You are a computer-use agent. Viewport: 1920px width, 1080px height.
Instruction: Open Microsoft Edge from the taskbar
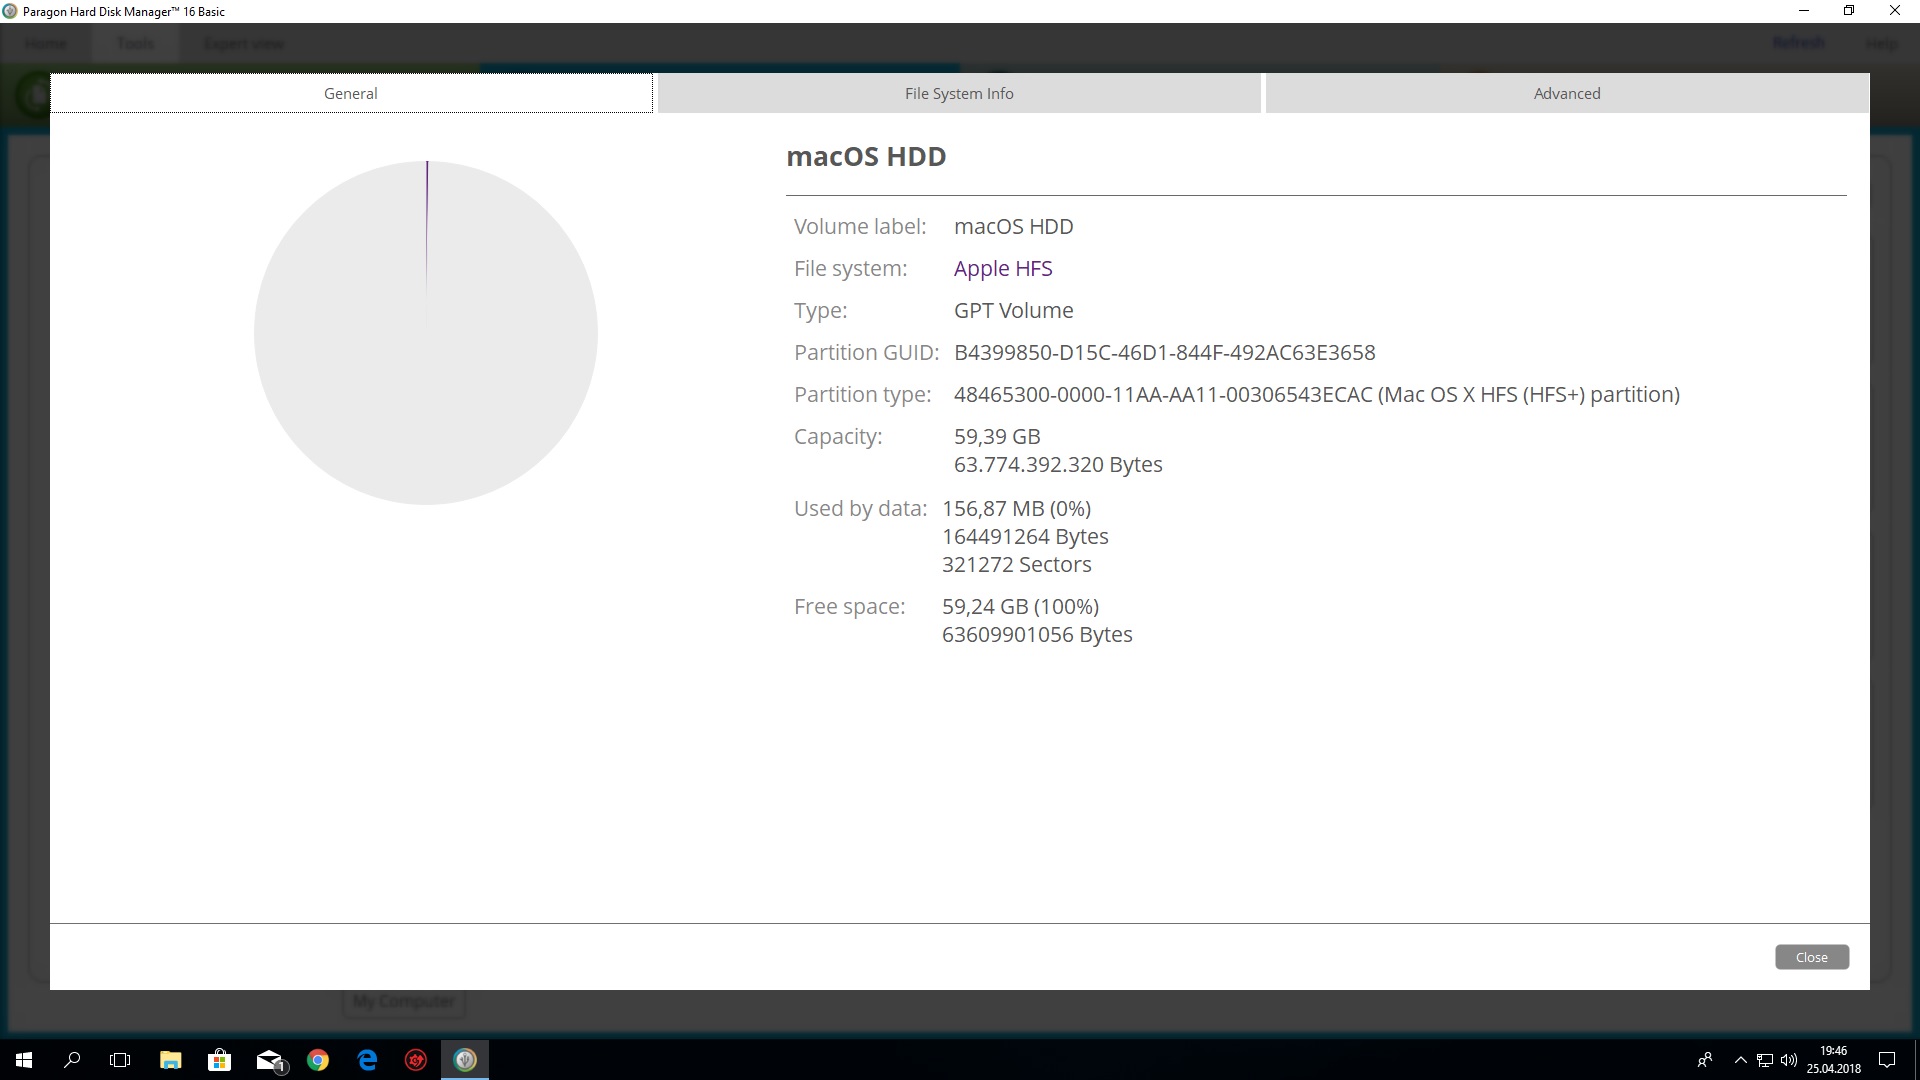click(x=367, y=1060)
